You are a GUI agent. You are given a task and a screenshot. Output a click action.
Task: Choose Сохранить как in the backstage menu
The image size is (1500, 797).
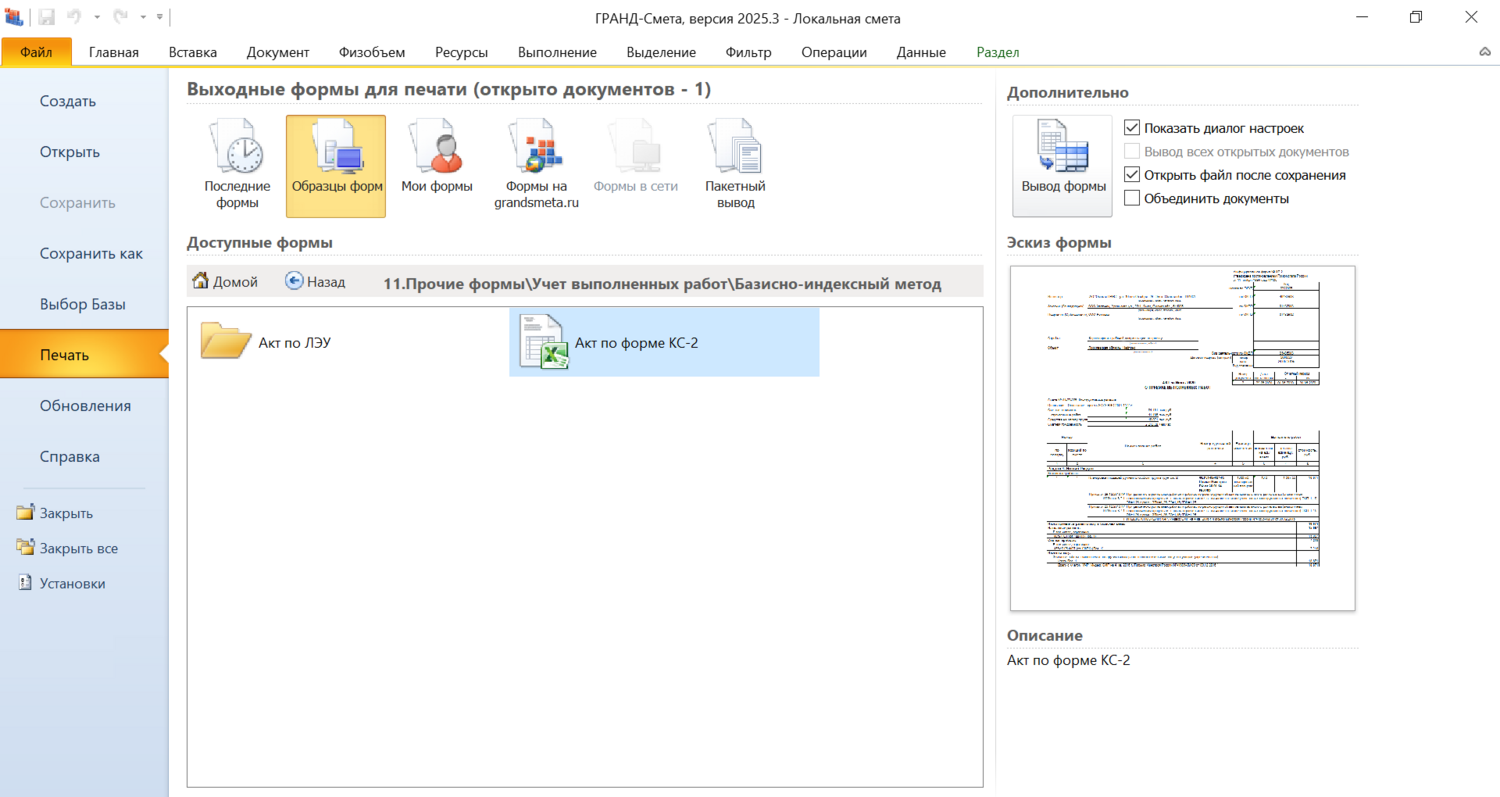[x=84, y=254]
